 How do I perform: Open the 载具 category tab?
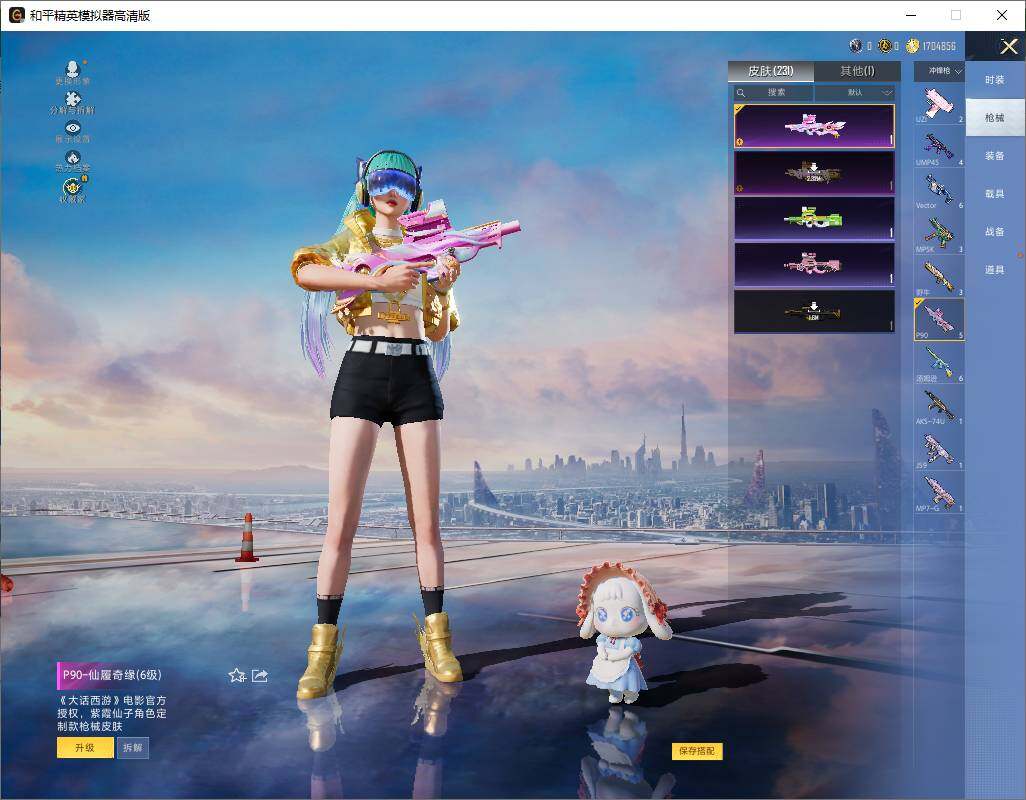(995, 194)
